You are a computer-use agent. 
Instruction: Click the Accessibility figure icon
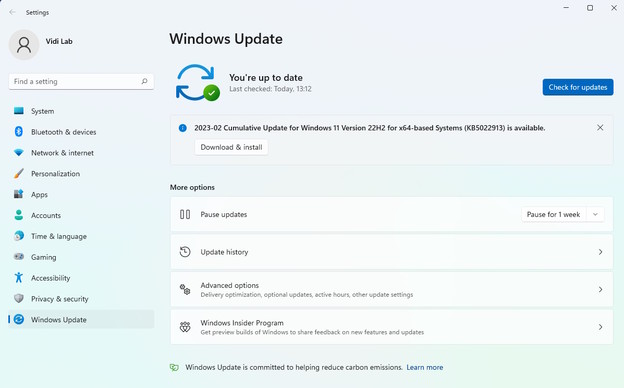19,277
